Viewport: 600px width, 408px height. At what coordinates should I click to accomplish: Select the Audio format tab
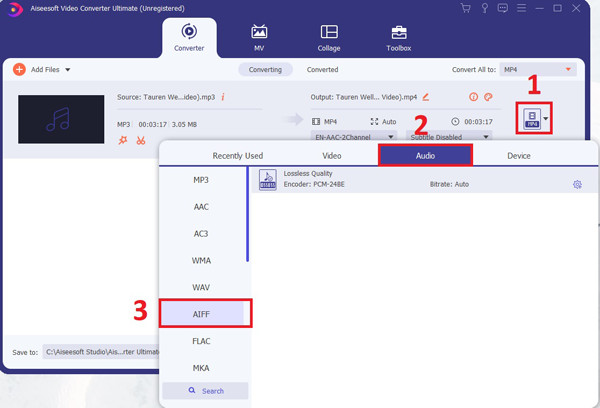coord(425,156)
